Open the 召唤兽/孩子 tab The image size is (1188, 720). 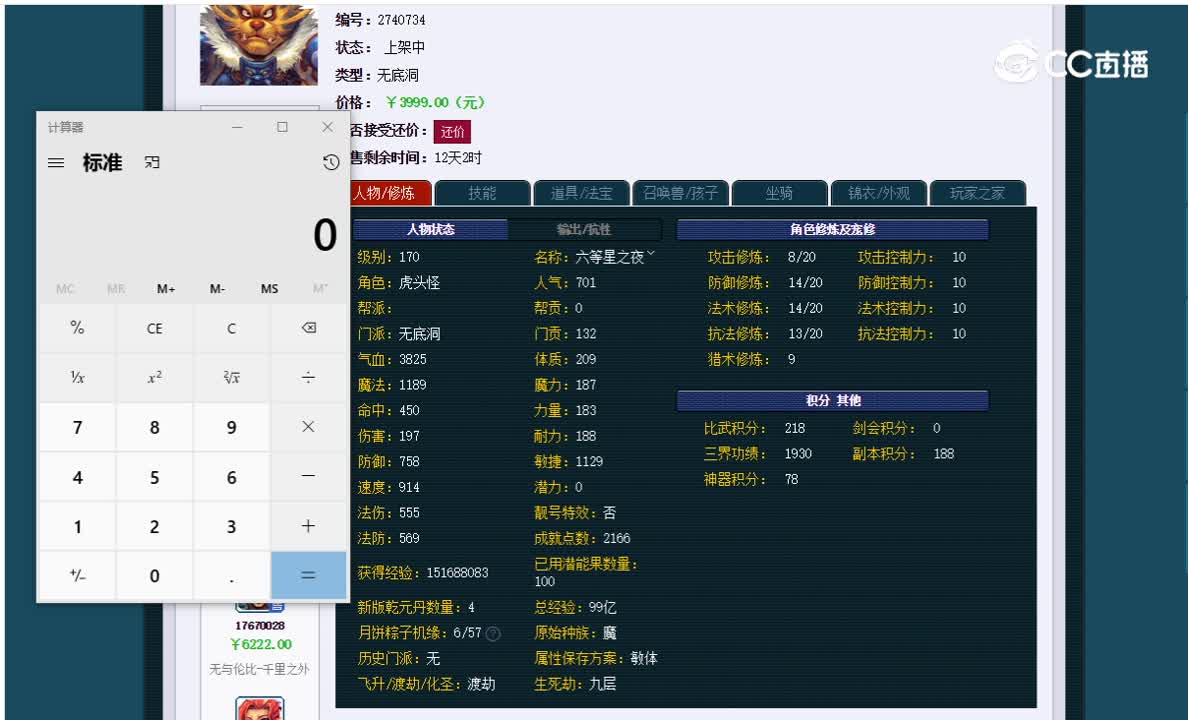point(678,193)
